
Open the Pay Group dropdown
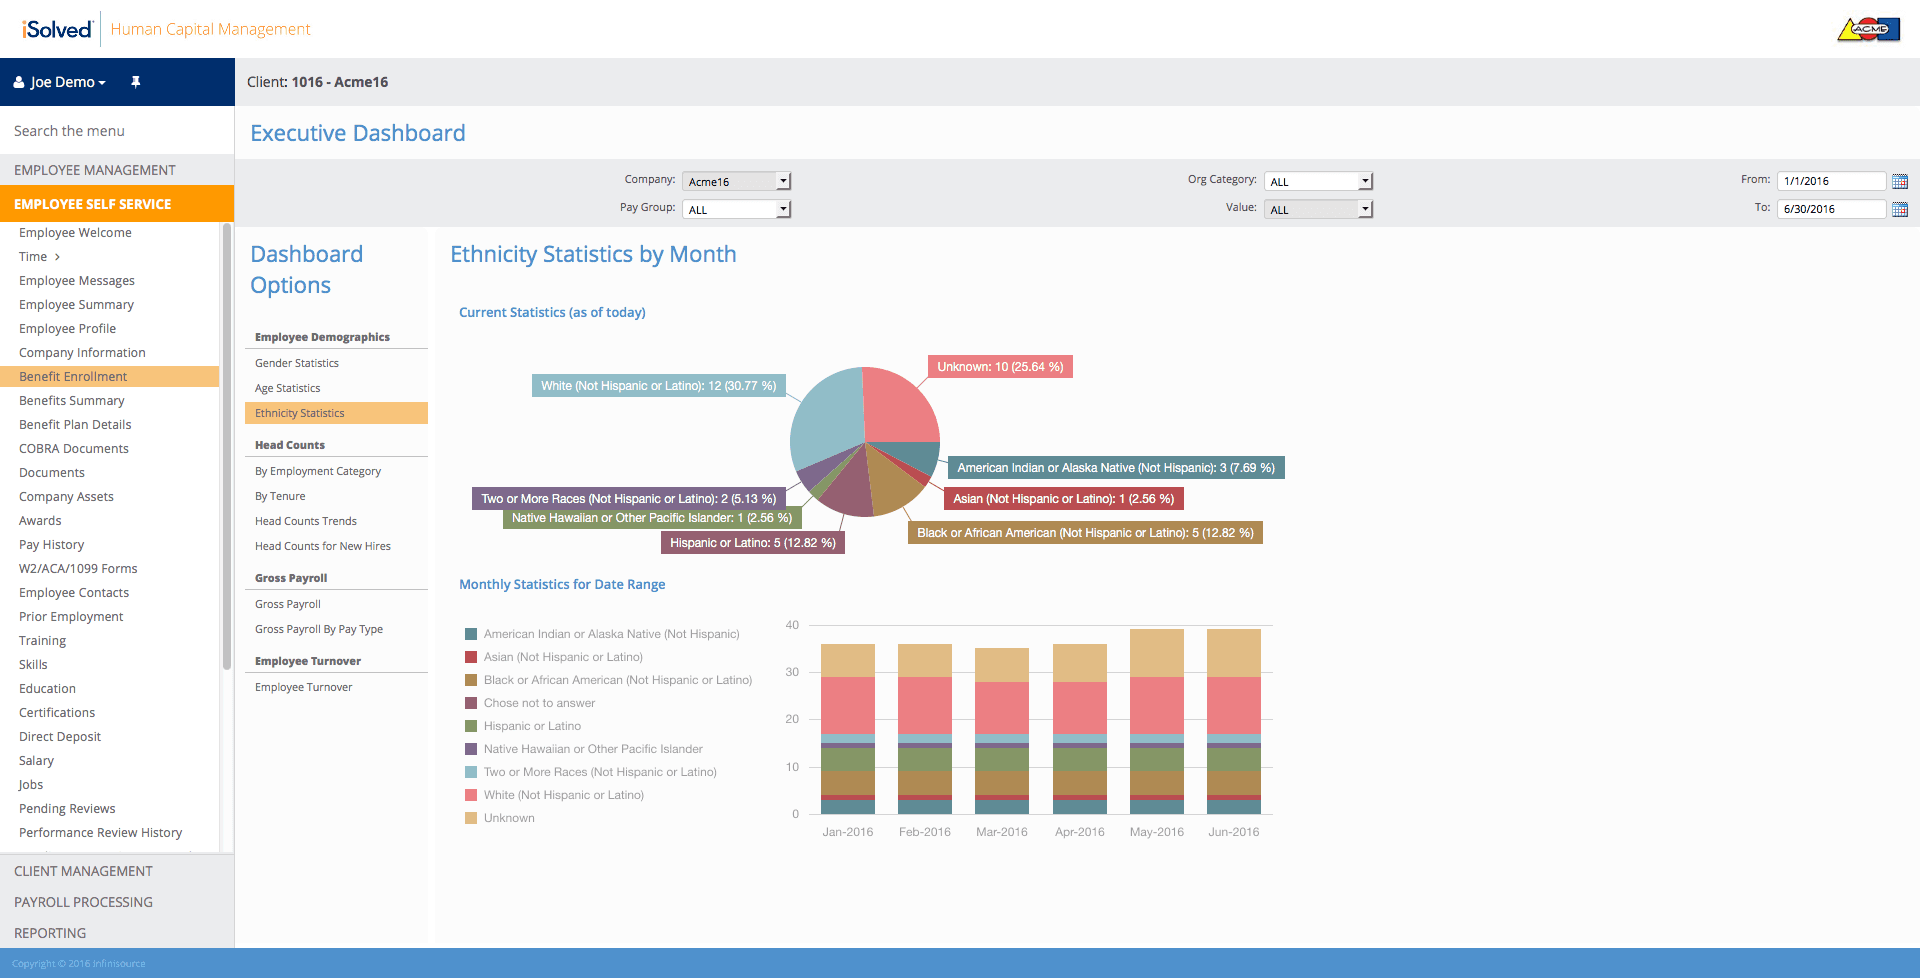coord(737,209)
